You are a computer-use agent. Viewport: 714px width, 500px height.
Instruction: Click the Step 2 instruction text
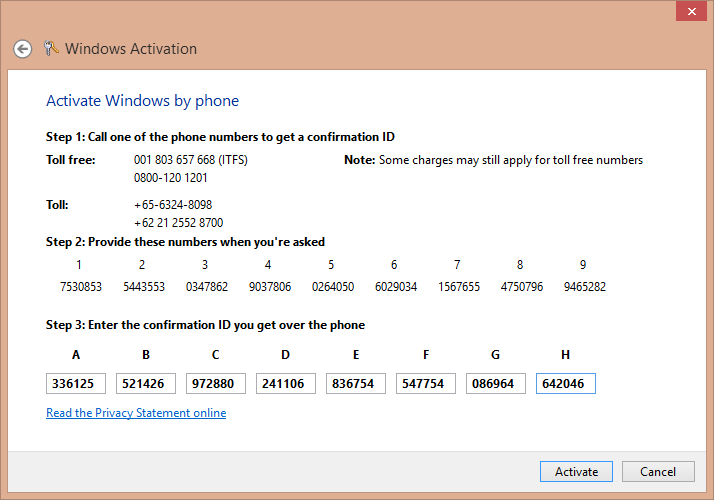(185, 242)
